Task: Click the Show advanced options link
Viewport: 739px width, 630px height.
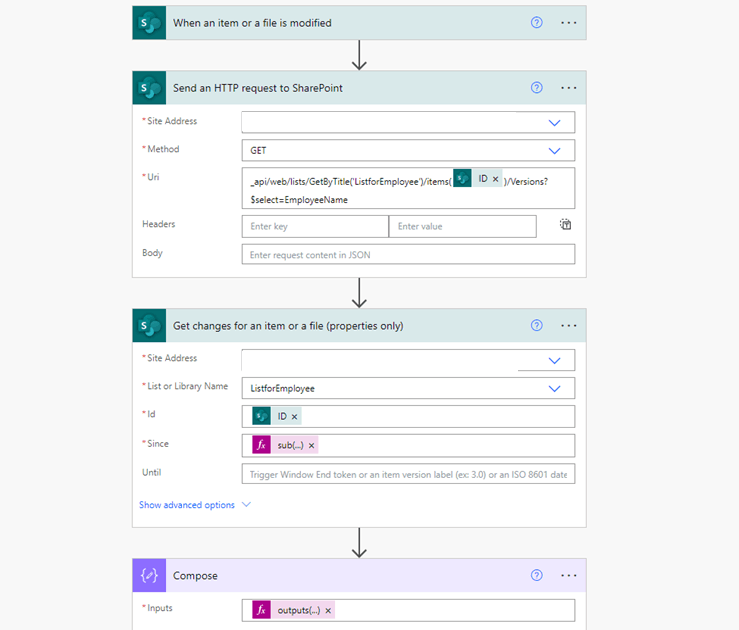Action: (187, 505)
